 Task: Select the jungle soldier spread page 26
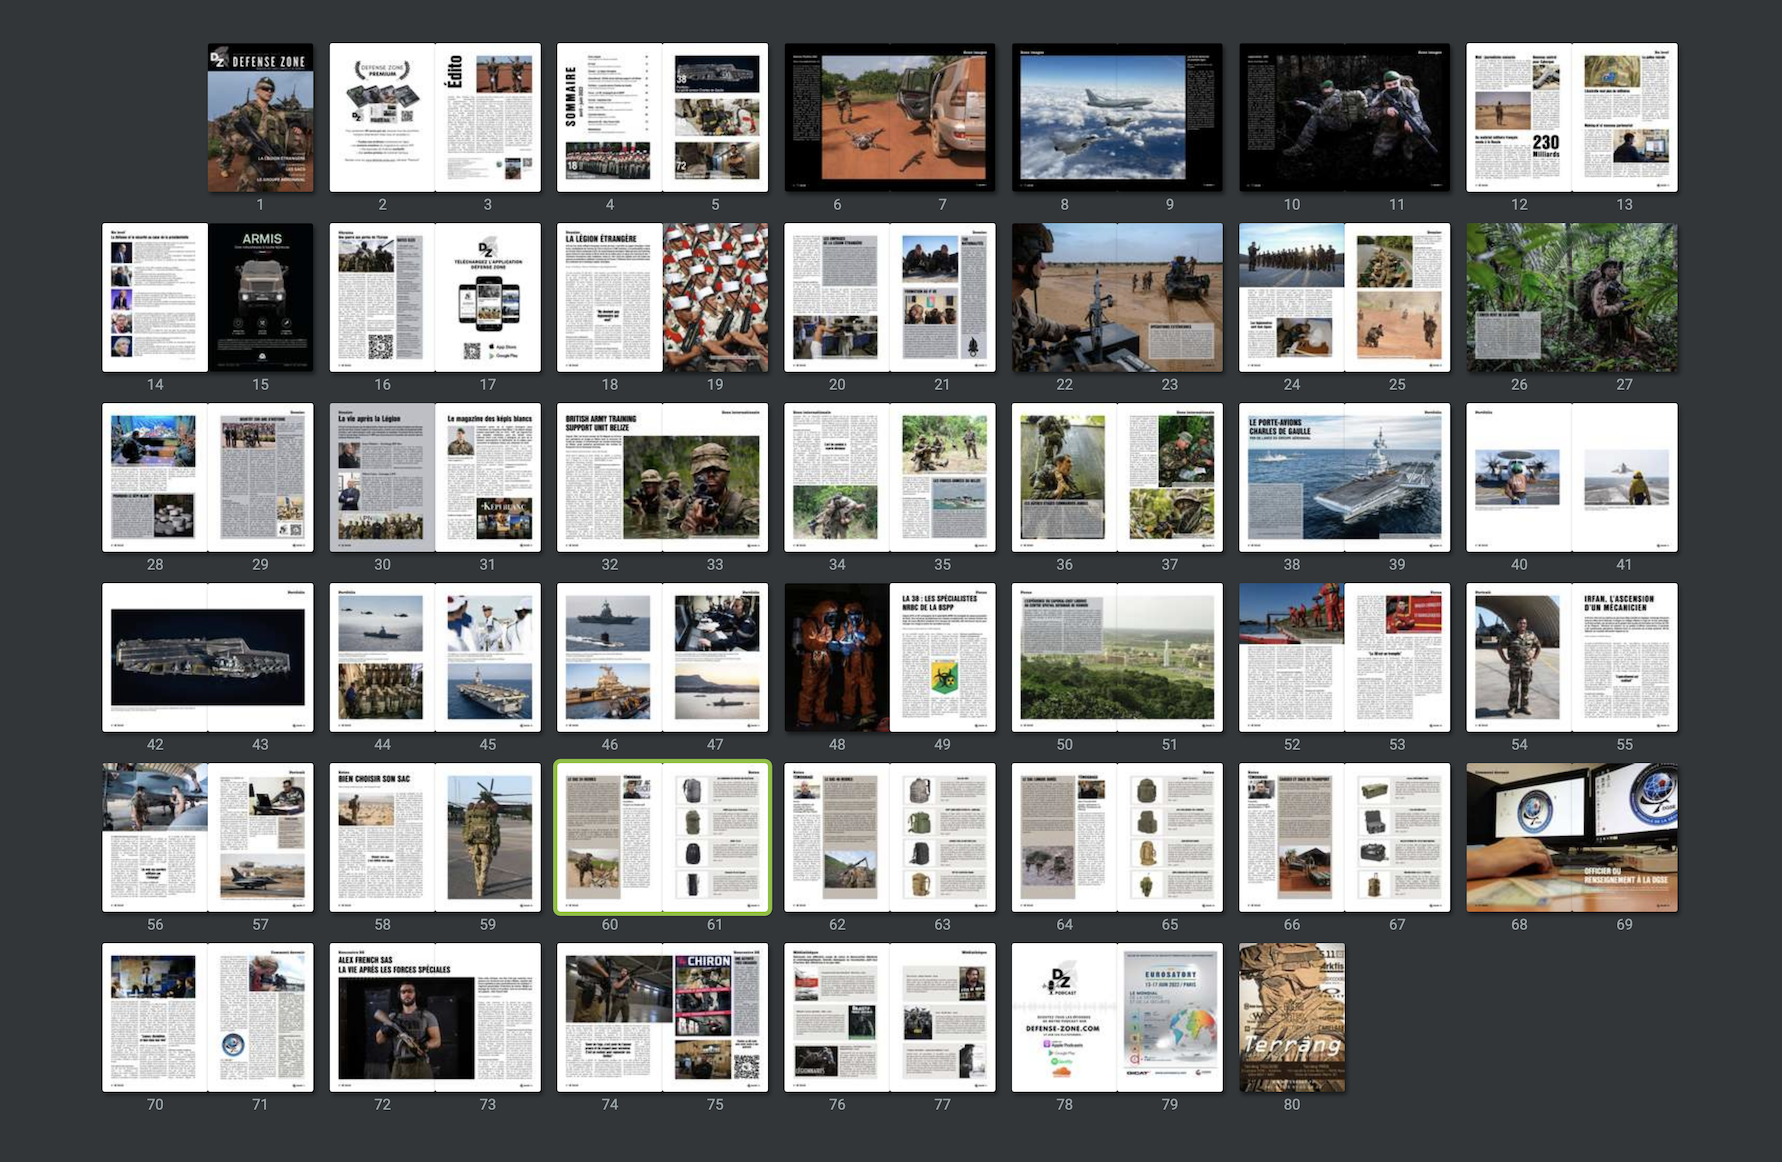(1519, 297)
